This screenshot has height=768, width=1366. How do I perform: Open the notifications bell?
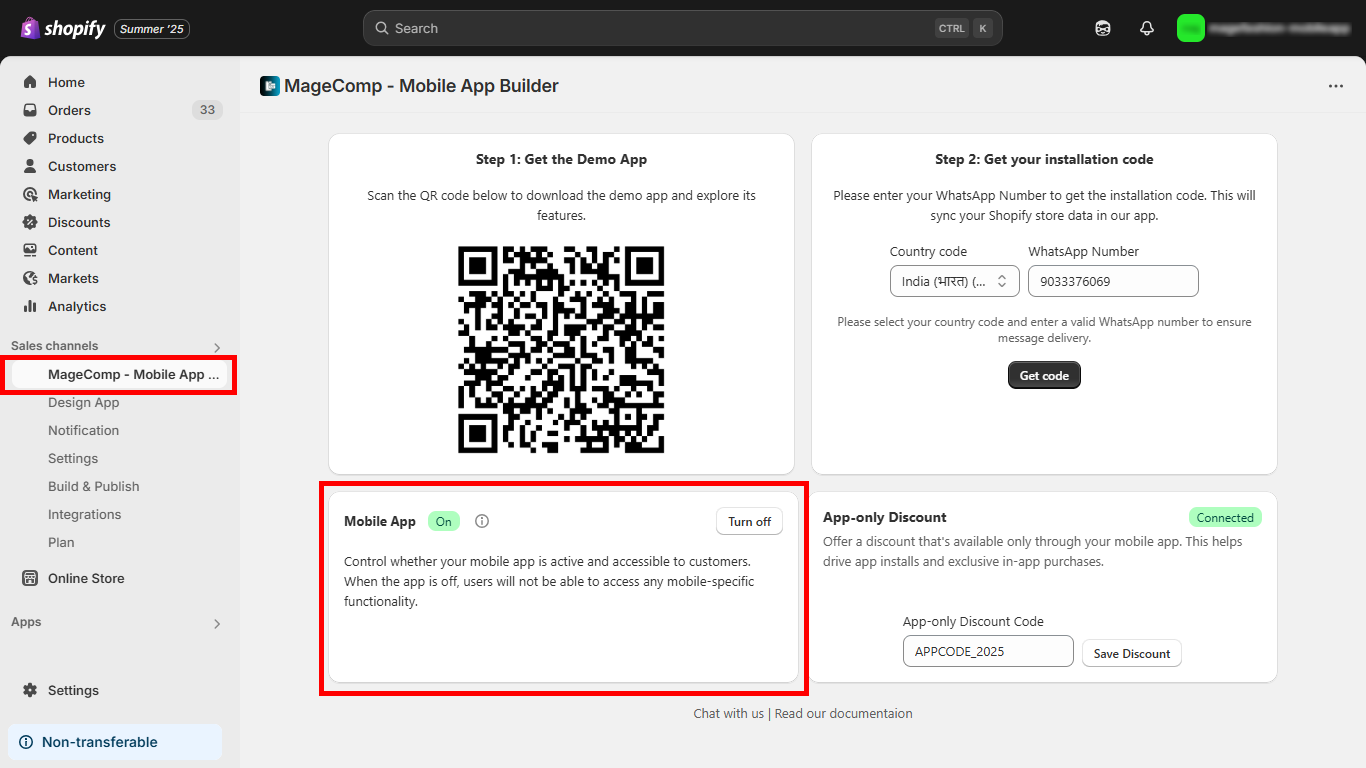[1147, 28]
